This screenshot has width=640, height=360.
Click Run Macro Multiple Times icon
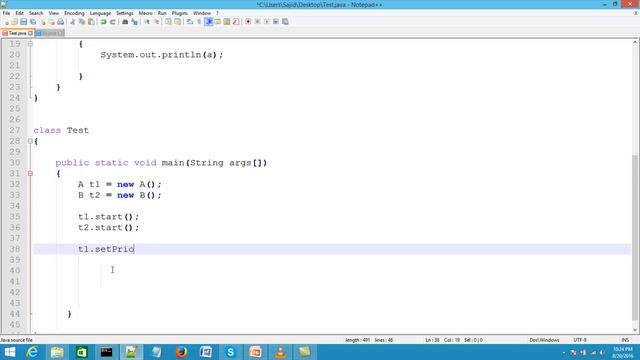tap(276, 22)
